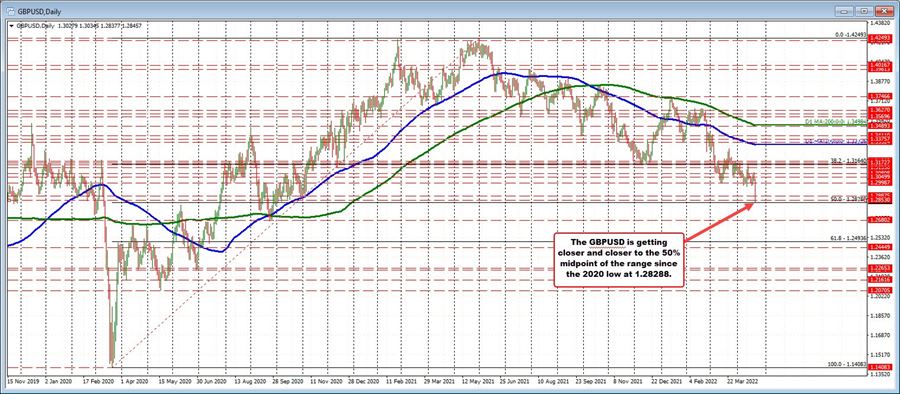Image resolution: width=900 pixels, height=394 pixels.
Task: Click the 11 Feb 2021 date label
Action: point(401,380)
